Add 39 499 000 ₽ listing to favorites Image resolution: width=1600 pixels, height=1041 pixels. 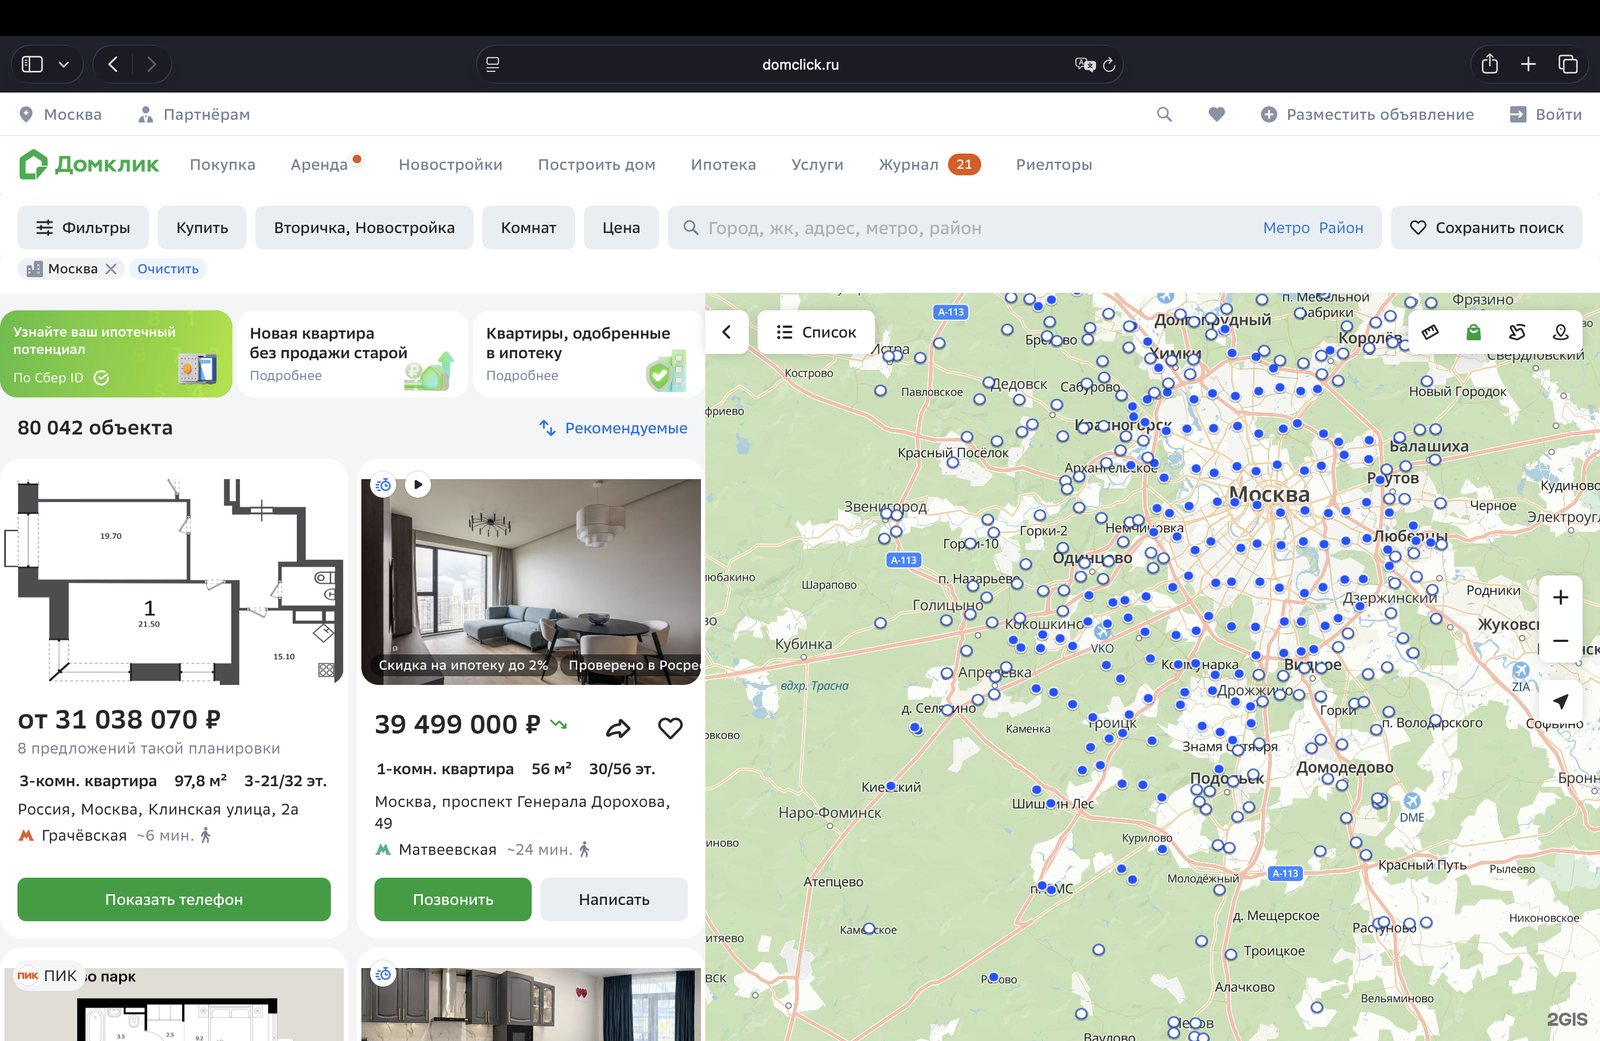670,728
